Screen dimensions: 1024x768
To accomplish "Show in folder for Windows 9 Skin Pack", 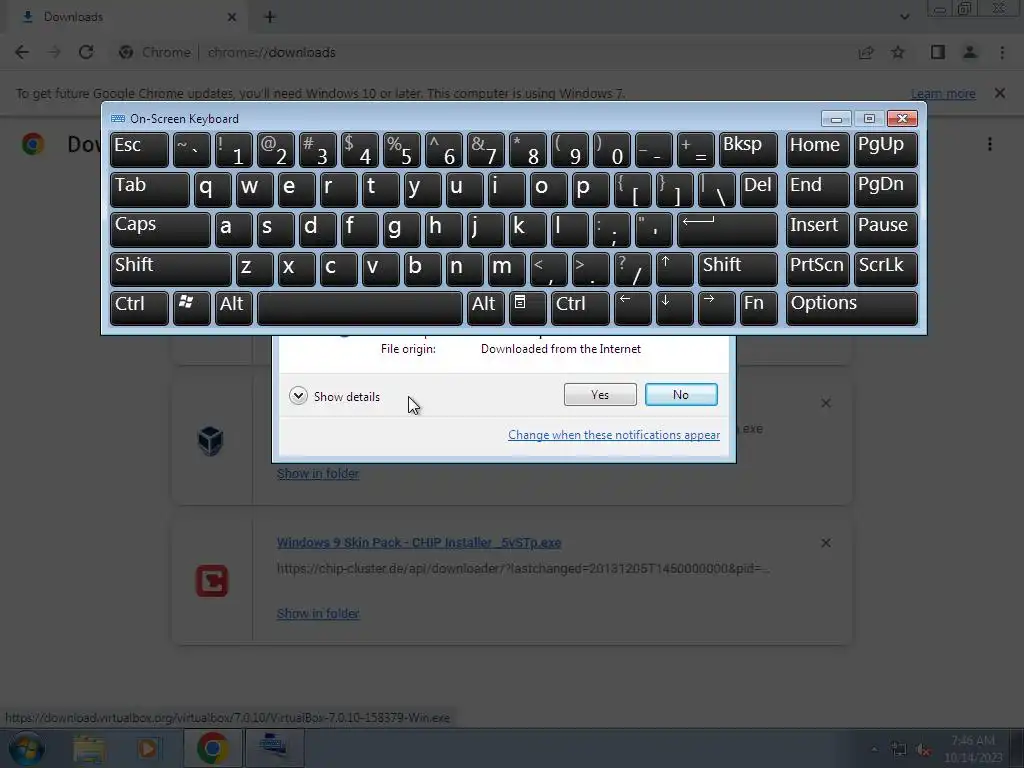I will 318,613.
